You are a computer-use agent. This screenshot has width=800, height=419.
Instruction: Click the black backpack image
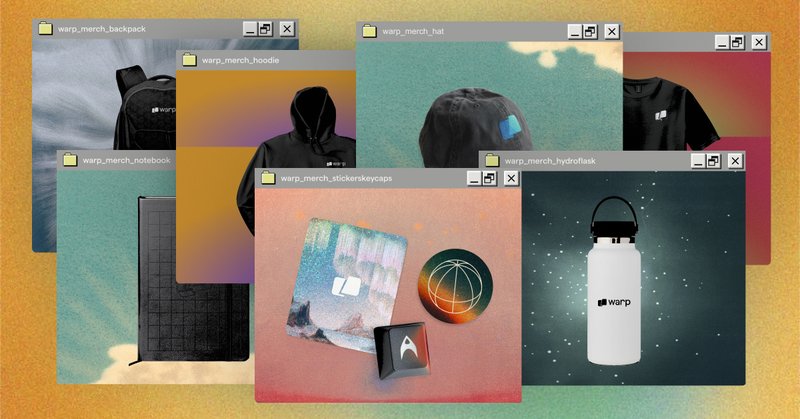pyautogui.click(x=145, y=108)
